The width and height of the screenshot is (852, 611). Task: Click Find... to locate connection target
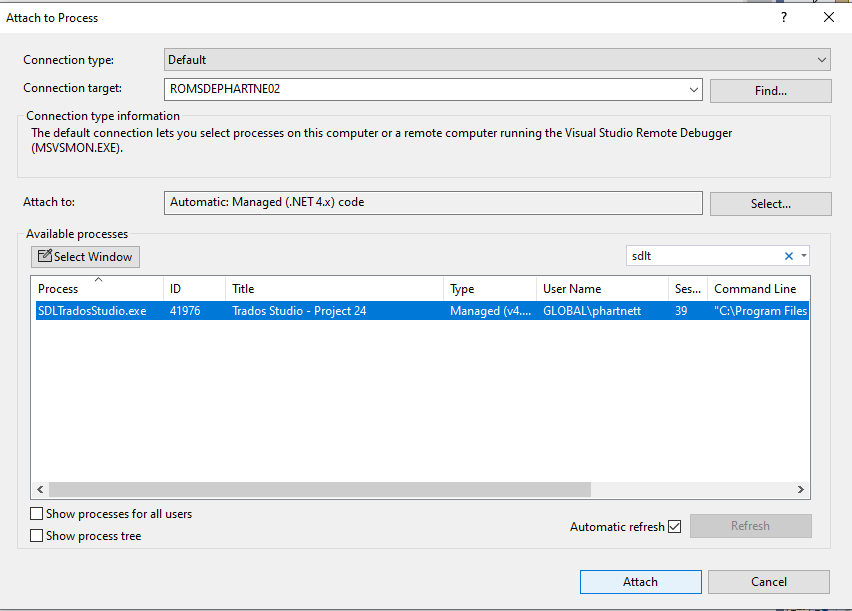click(x=770, y=91)
